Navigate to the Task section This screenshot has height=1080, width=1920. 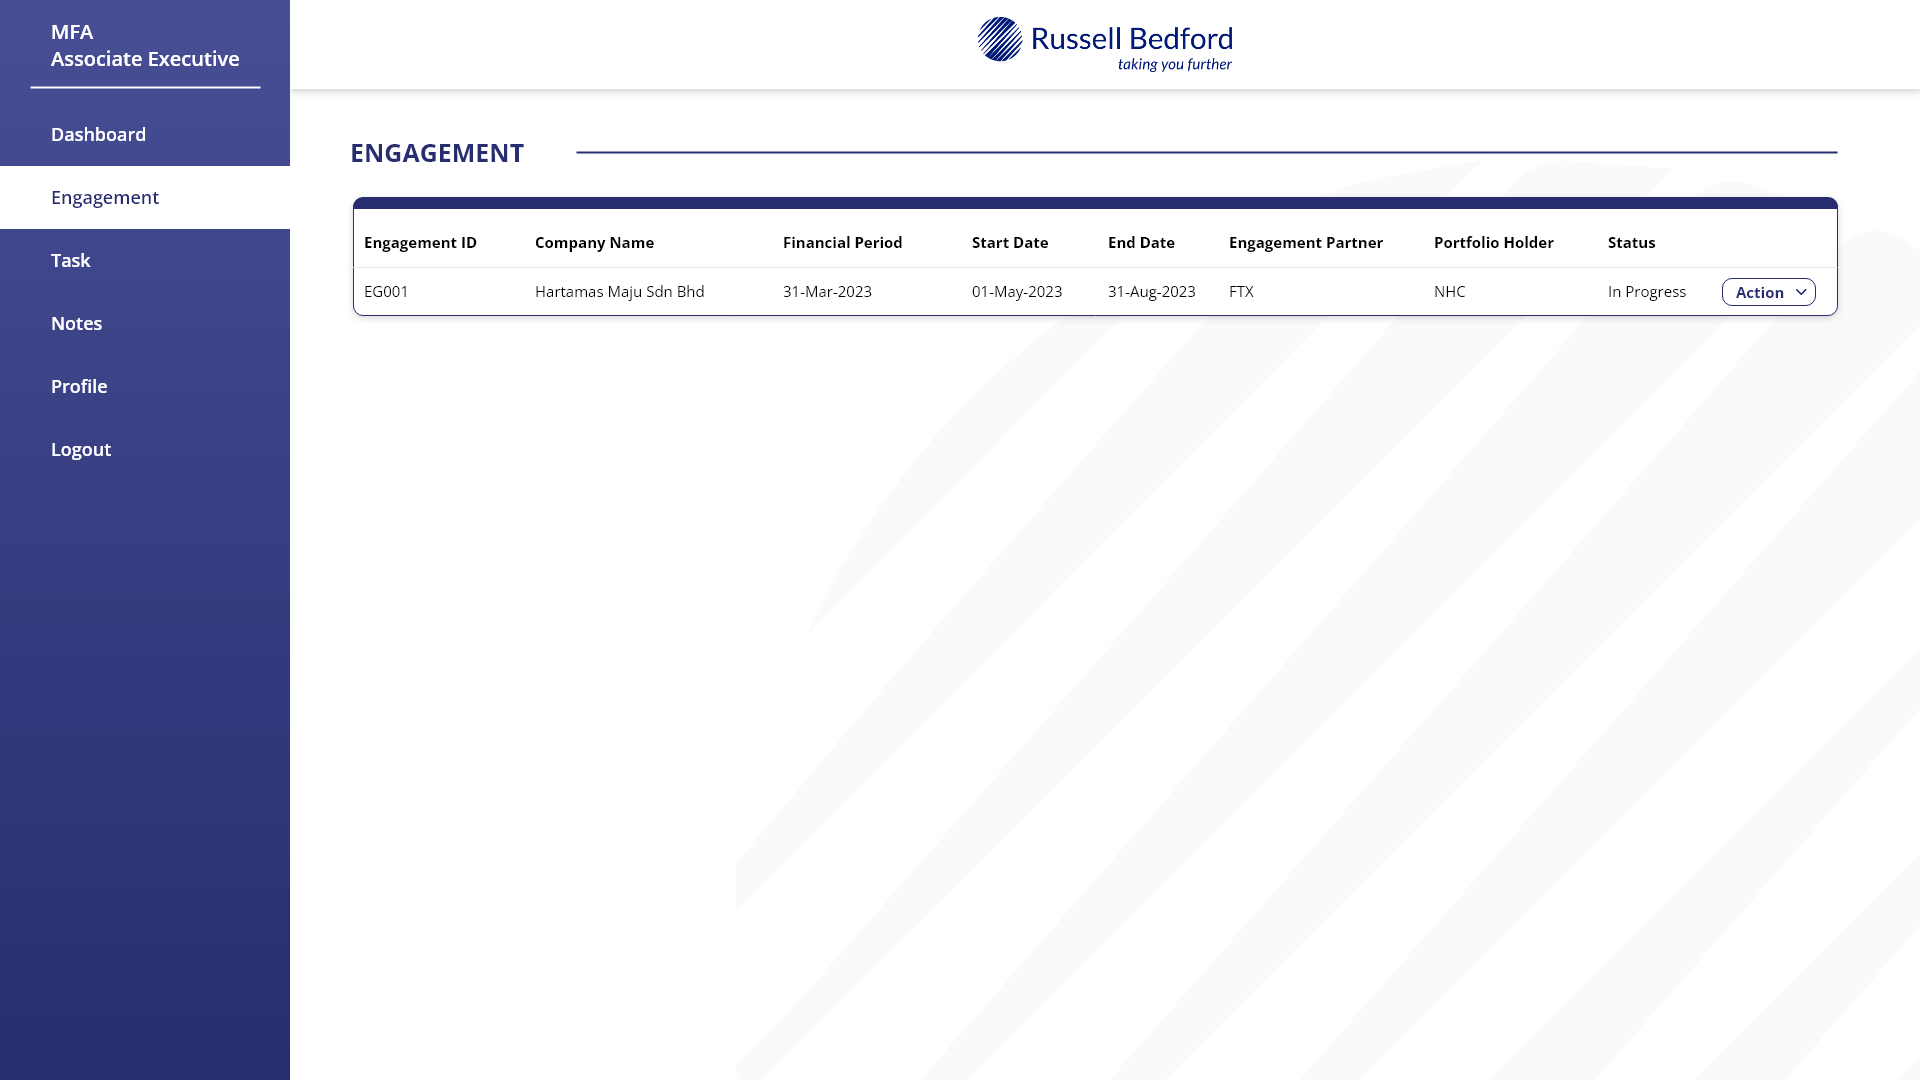click(71, 260)
